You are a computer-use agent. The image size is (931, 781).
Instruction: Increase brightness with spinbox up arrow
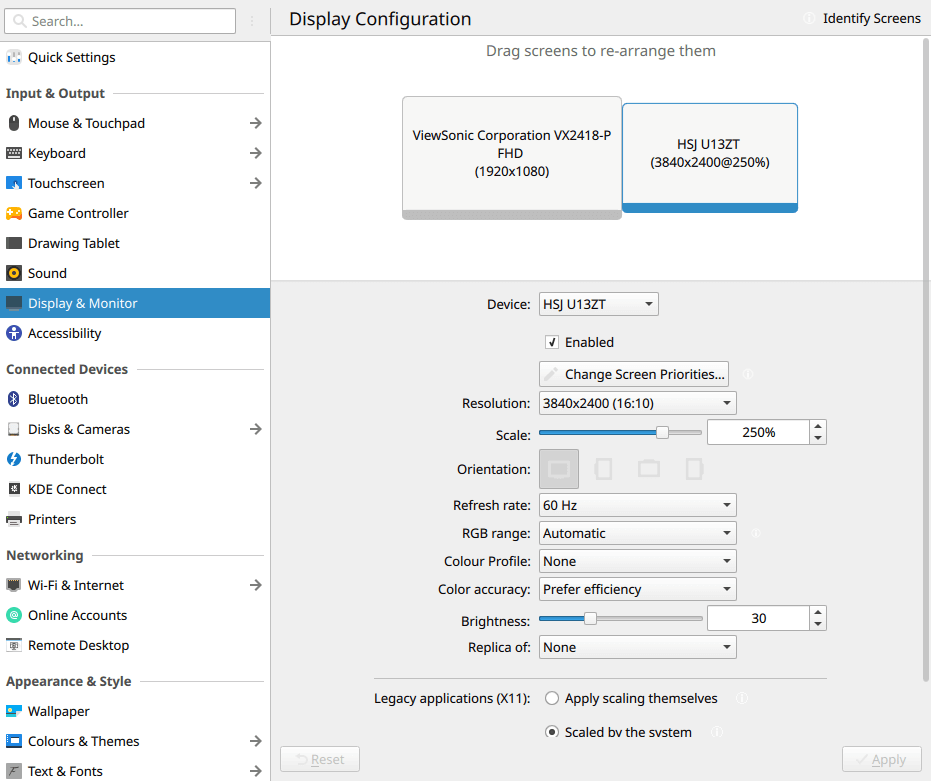[818, 612]
